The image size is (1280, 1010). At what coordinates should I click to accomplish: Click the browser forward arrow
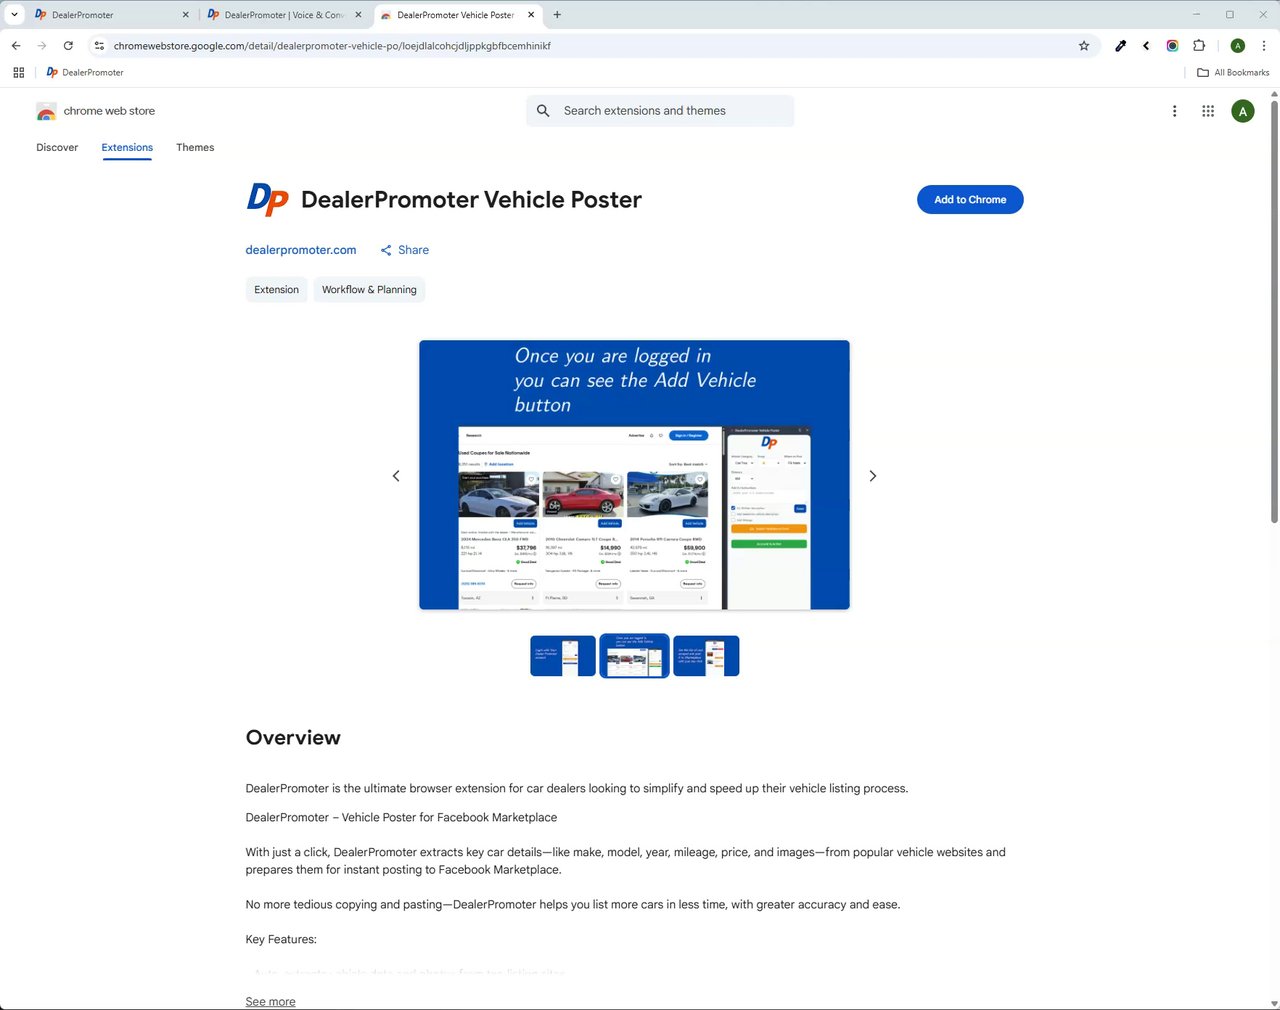point(42,46)
